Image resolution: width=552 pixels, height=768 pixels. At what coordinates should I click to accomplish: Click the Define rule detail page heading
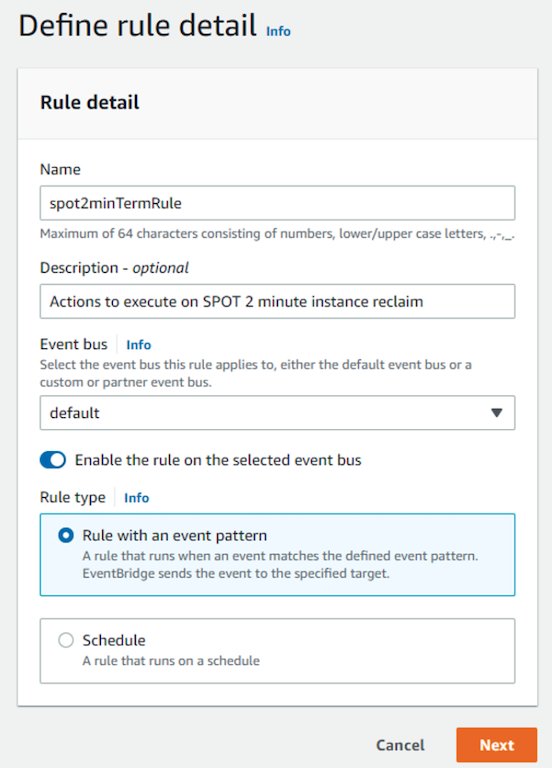(x=138, y=25)
